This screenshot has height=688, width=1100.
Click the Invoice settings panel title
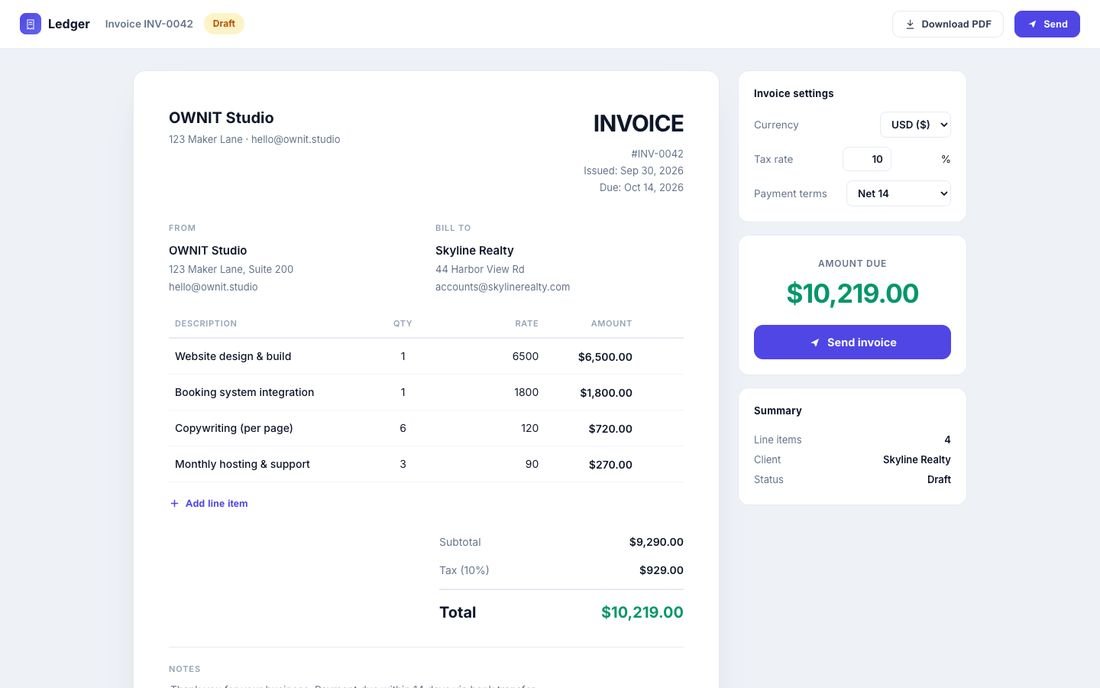point(793,93)
